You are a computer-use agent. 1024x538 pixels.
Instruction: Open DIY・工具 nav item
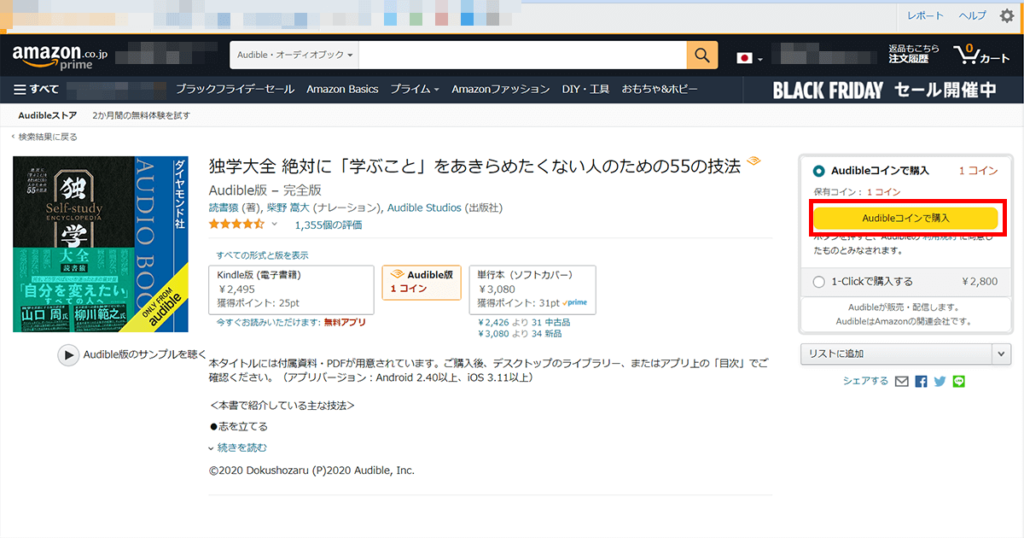pyautogui.click(x=585, y=89)
